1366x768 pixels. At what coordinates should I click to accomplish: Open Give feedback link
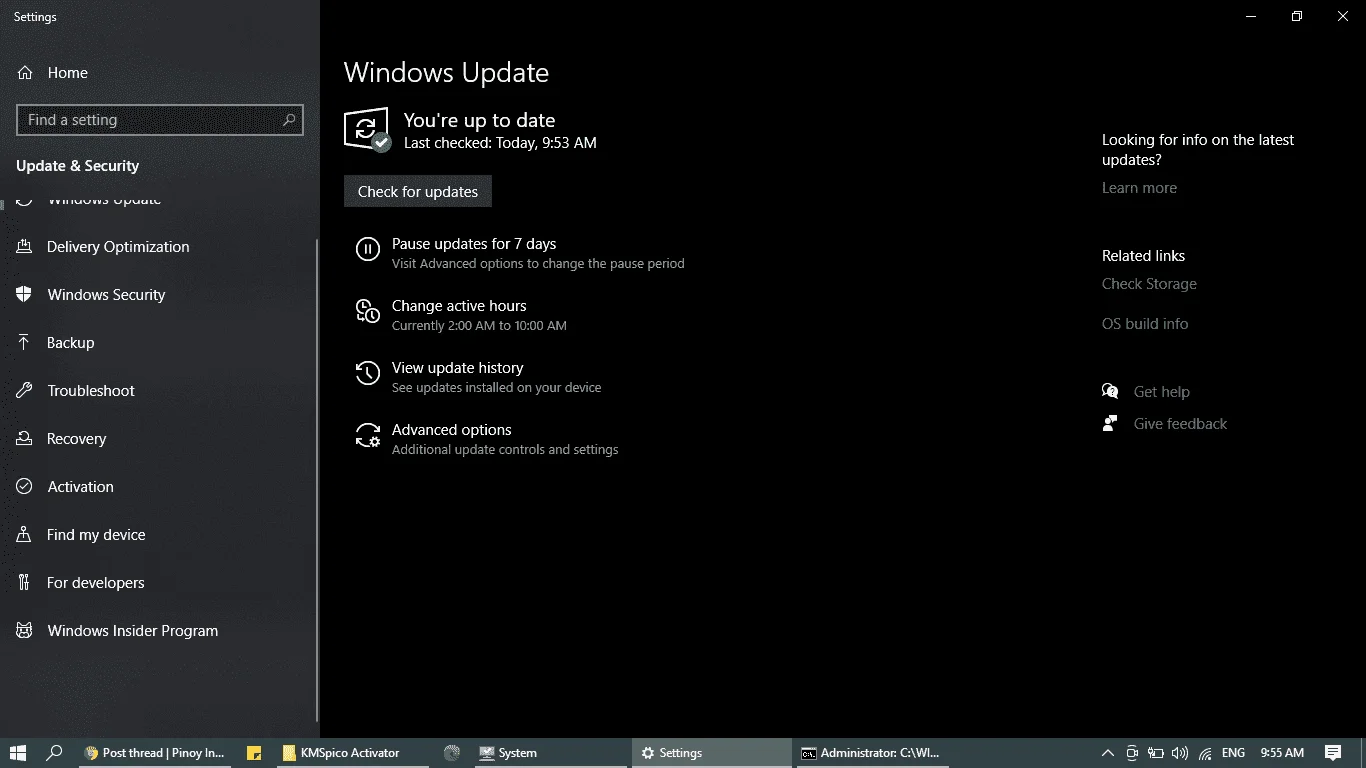pyautogui.click(x=1180, y=424)
